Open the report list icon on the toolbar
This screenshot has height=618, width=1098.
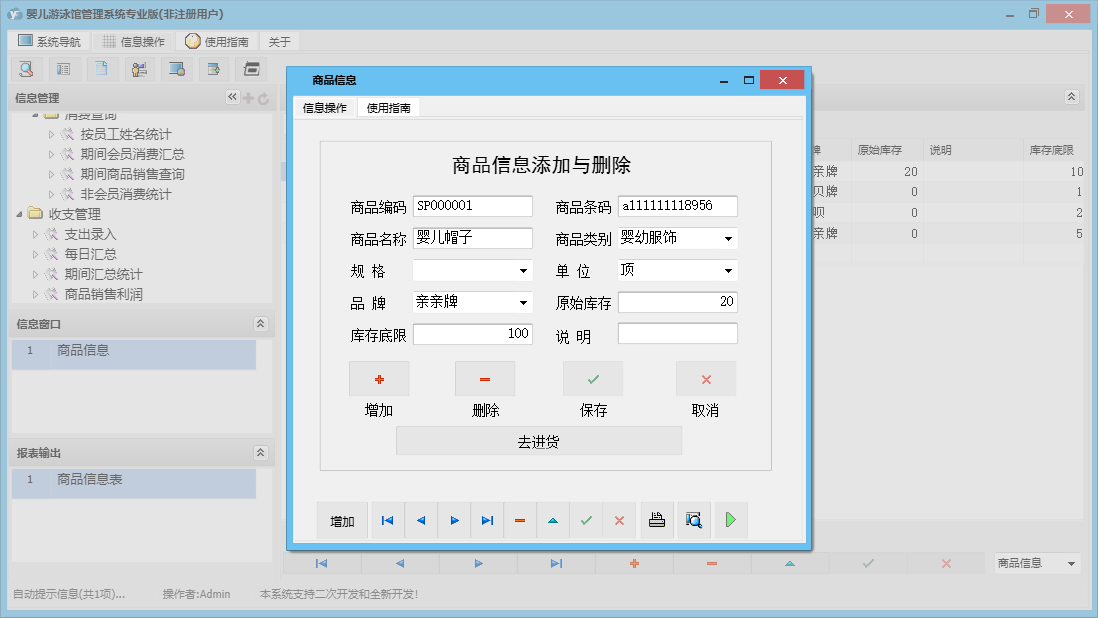click(x=63, y=68)
